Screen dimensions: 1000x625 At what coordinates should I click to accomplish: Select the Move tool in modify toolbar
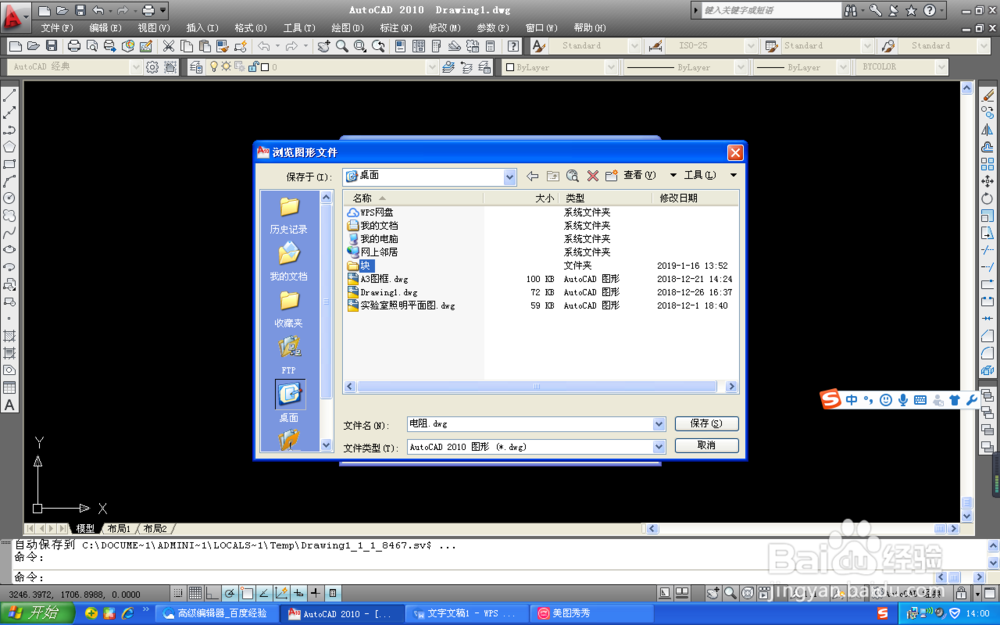click(x=987, y=182)
